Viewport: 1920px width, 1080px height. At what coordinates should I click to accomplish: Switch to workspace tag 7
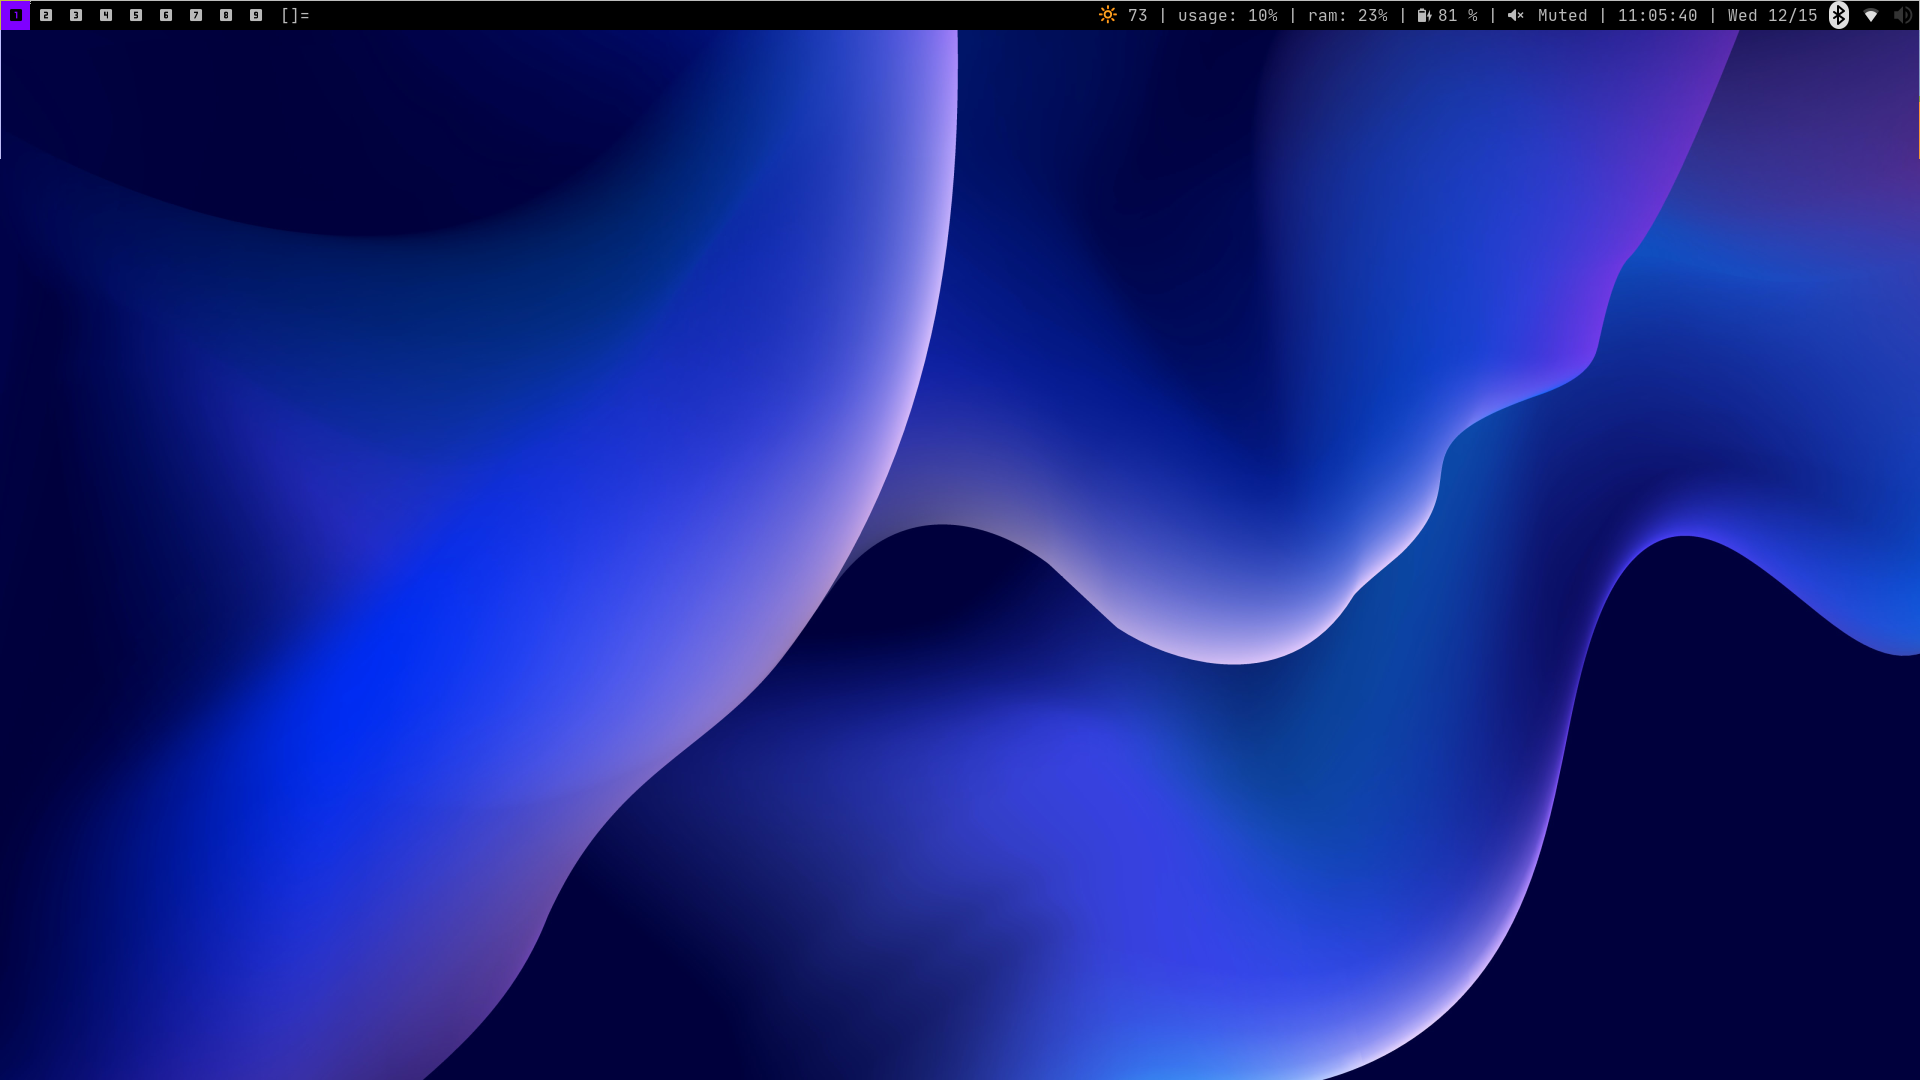click(x=196, y=15)
